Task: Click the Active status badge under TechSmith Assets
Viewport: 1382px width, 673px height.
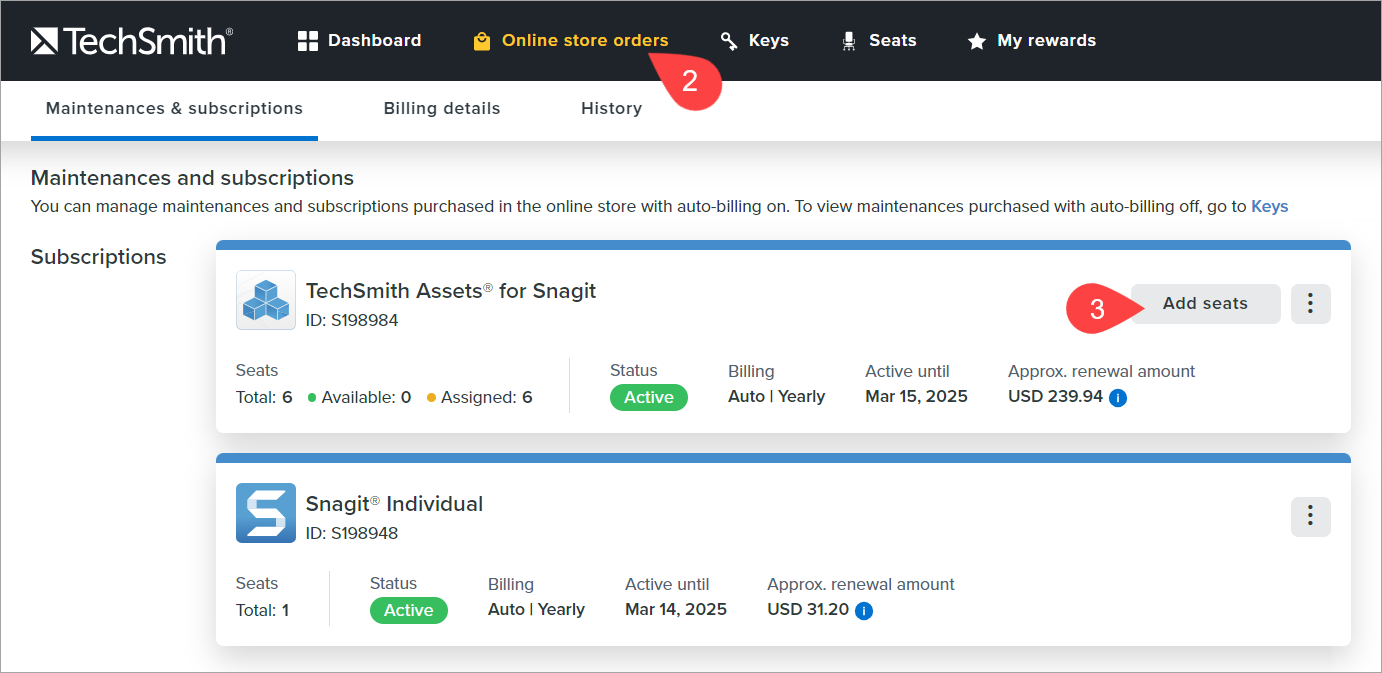Action: 648,397
